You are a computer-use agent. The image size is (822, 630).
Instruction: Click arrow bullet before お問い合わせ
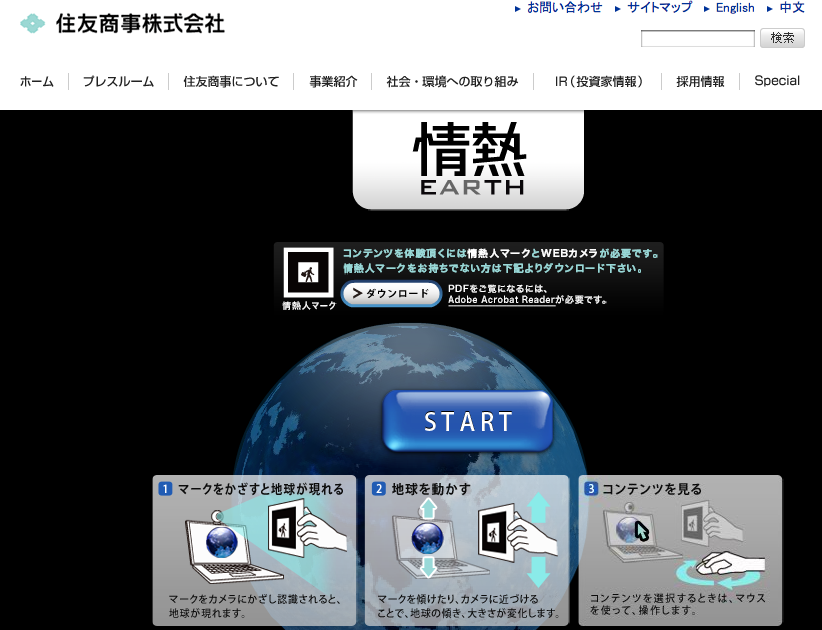[x=517, y=9]
